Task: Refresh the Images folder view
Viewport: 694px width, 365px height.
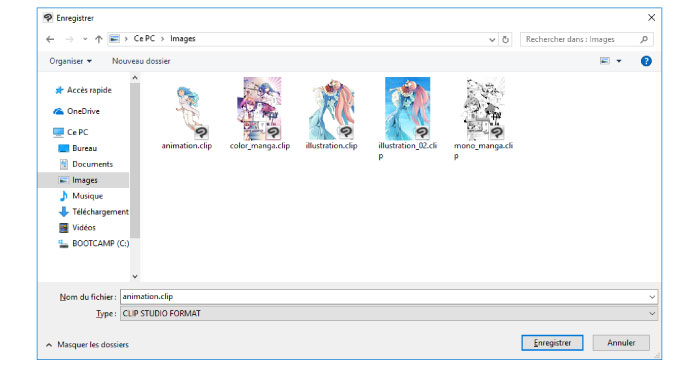Action: coord(505,39)
